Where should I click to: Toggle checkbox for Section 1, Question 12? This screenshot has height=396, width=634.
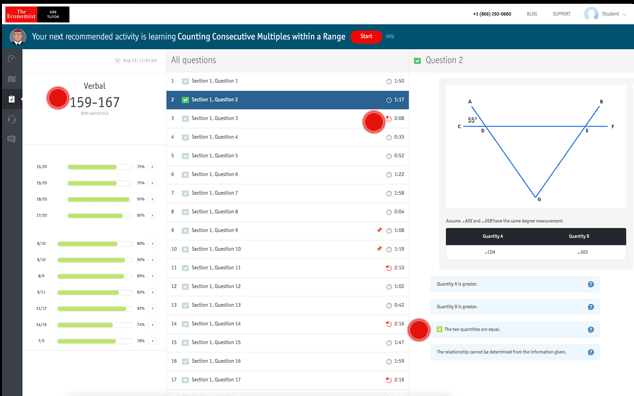pos(185,286)
